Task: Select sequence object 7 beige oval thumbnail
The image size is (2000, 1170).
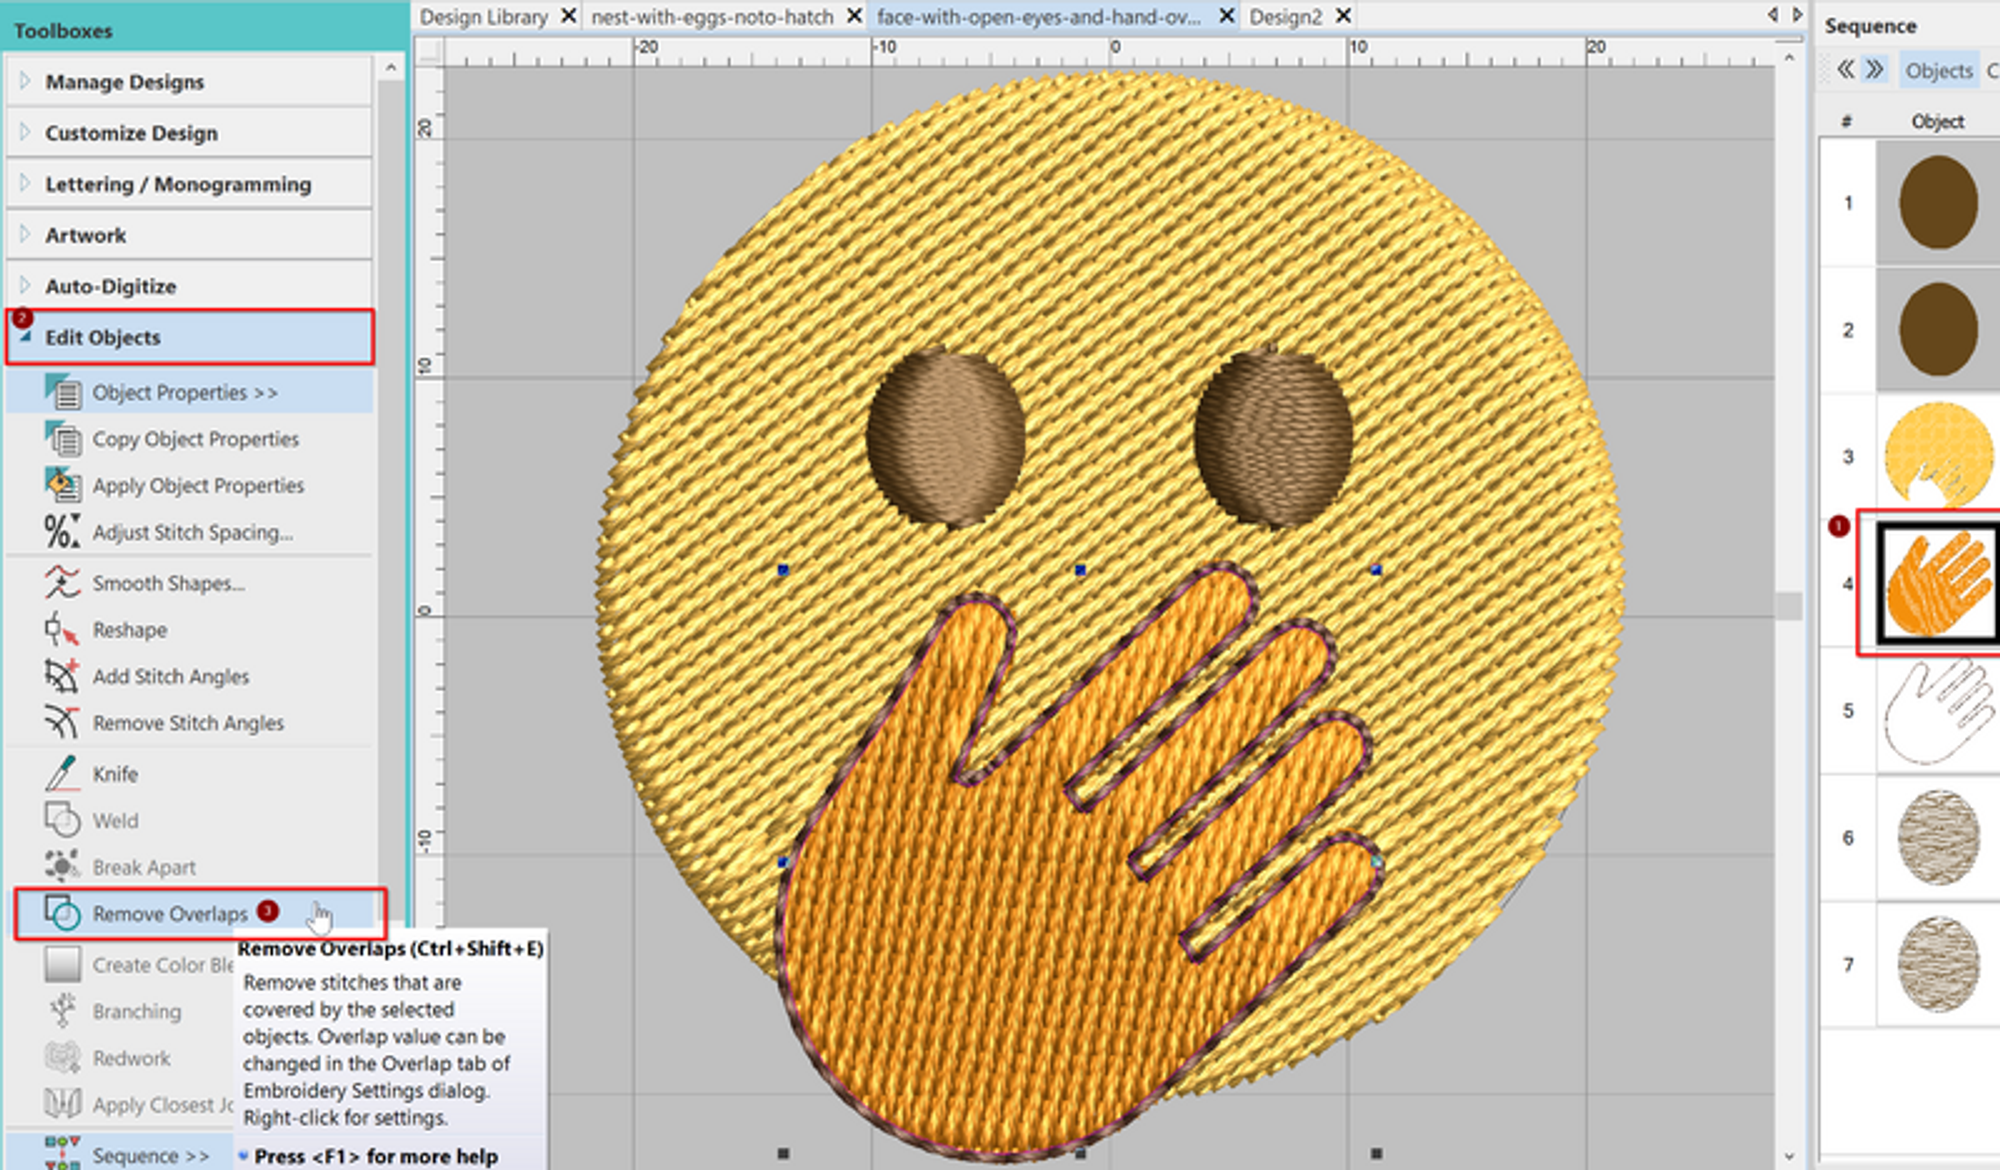Action: [1938, 964]
